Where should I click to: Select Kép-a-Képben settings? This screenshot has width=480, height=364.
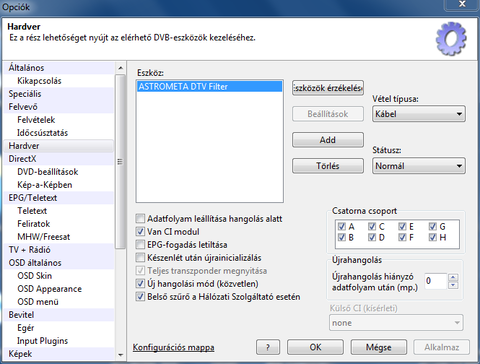pos(58,185)
